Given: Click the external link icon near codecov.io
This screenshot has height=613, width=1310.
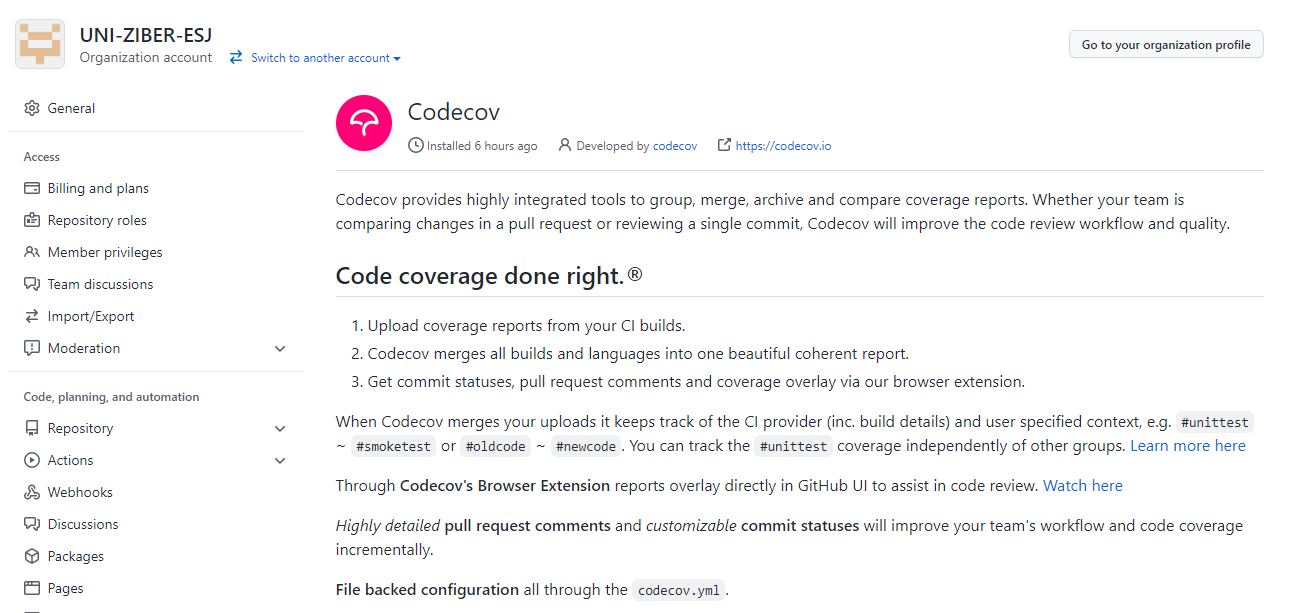Looking at the screenshot, I should pyautogui.click(x=724, y=145).
